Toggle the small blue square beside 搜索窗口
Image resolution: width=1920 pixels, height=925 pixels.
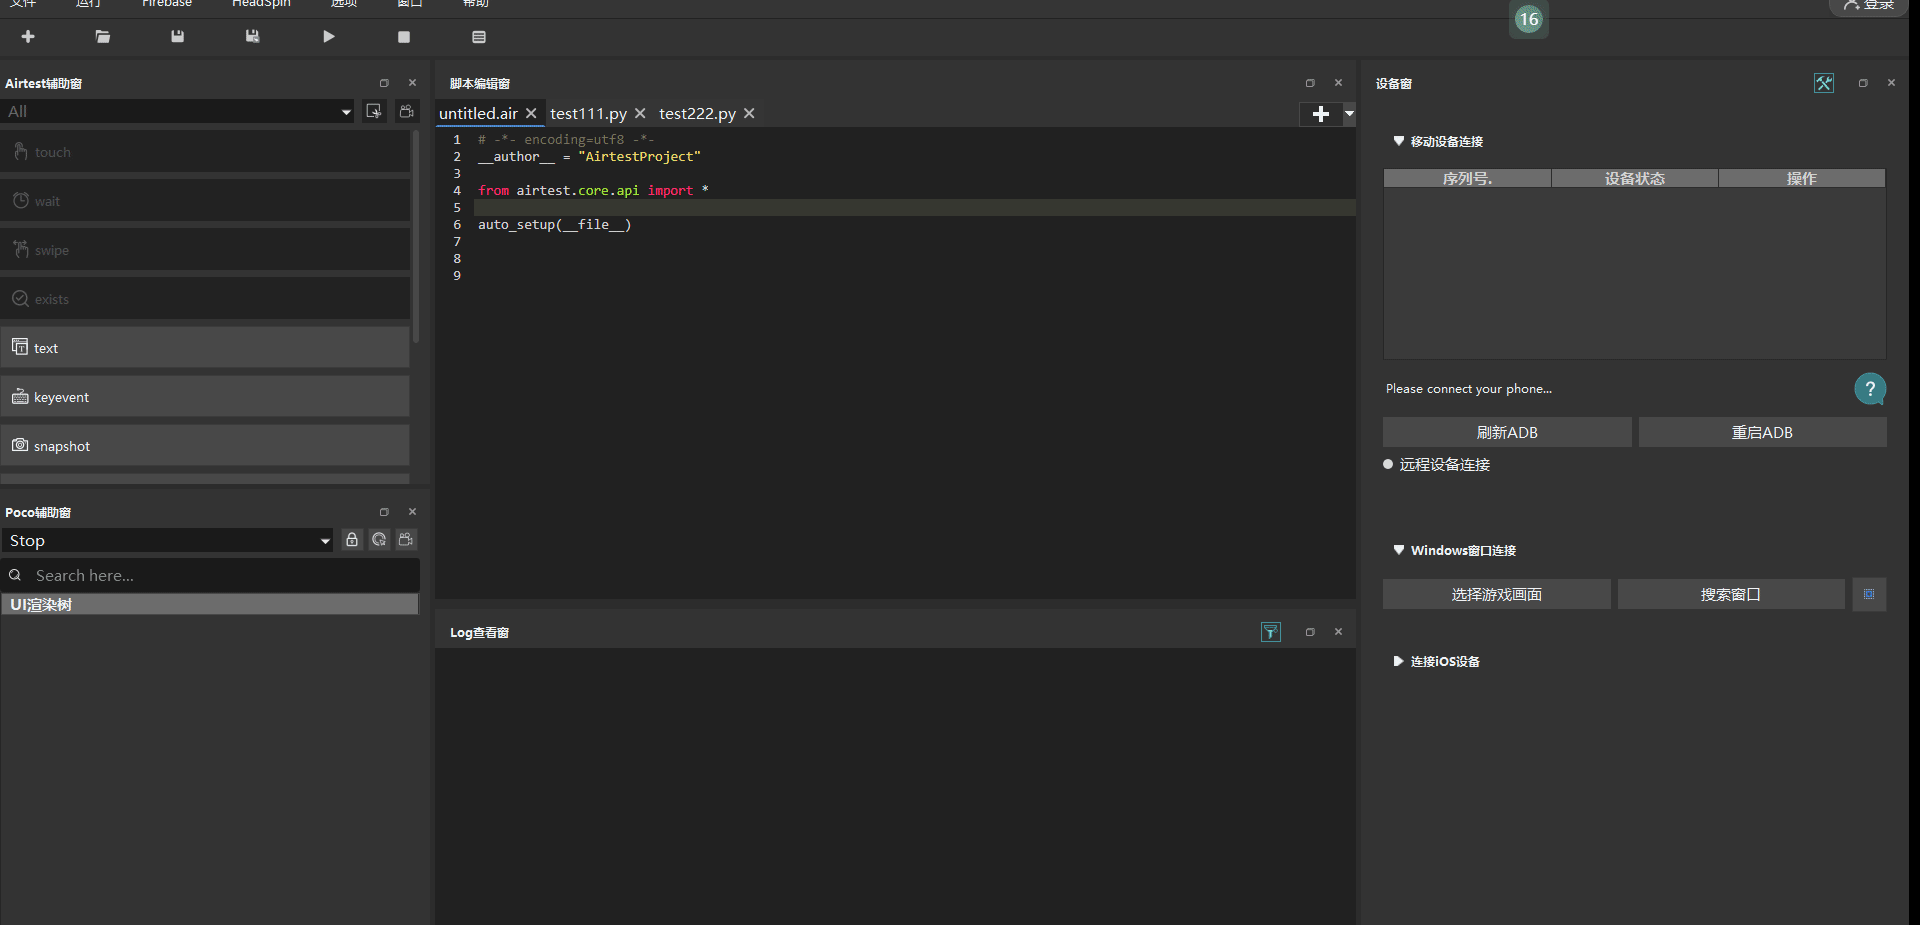pyautogui.click(x=1868, y=594)
